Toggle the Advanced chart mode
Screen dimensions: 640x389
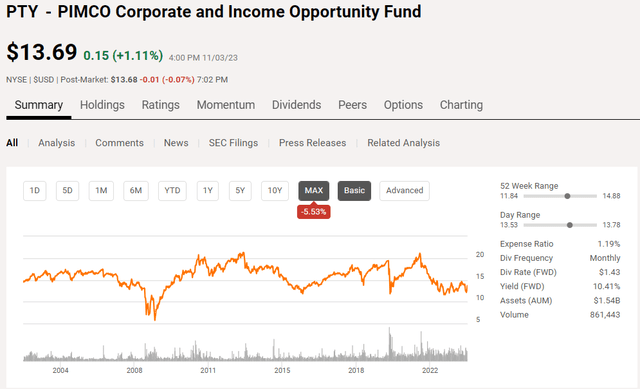404,191
